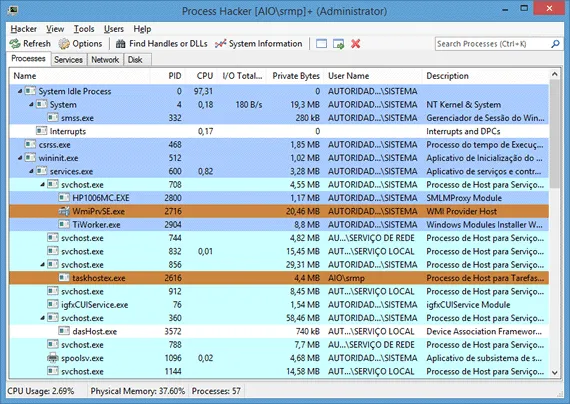
Task: Select the WmiPrvSE.exe row name
Action: coord(98,211)
